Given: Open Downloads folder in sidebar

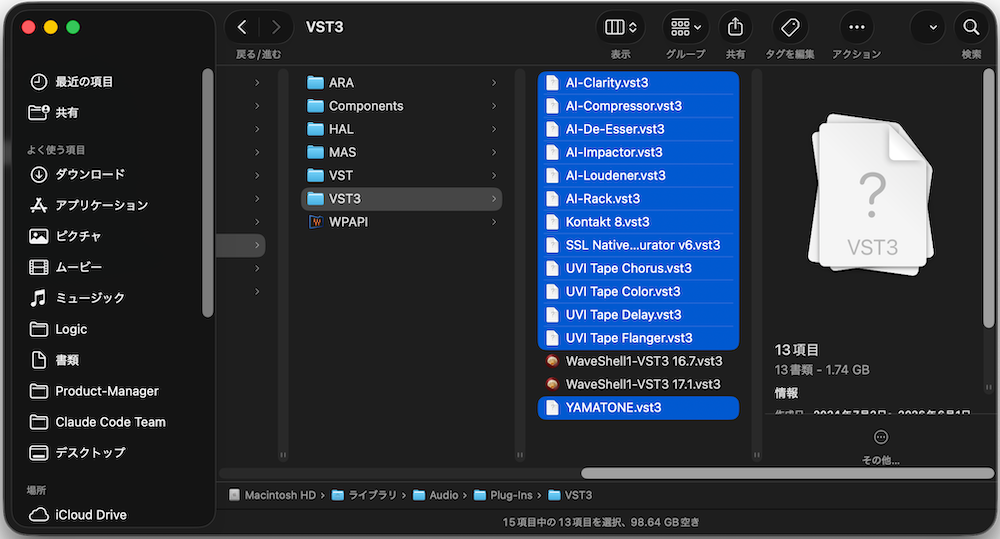Looking at the screenshot, I should (x=77, y=174).
